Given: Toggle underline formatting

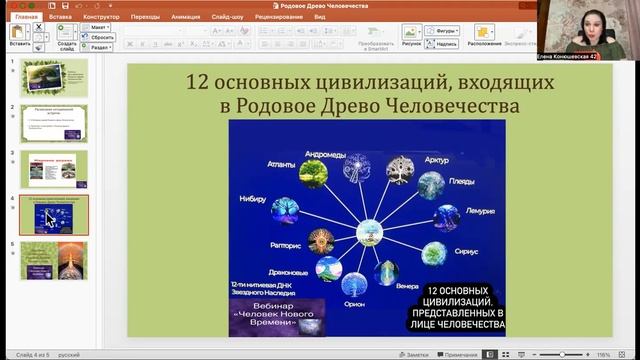Looking at the screenshot, I should tap(155, 44).
